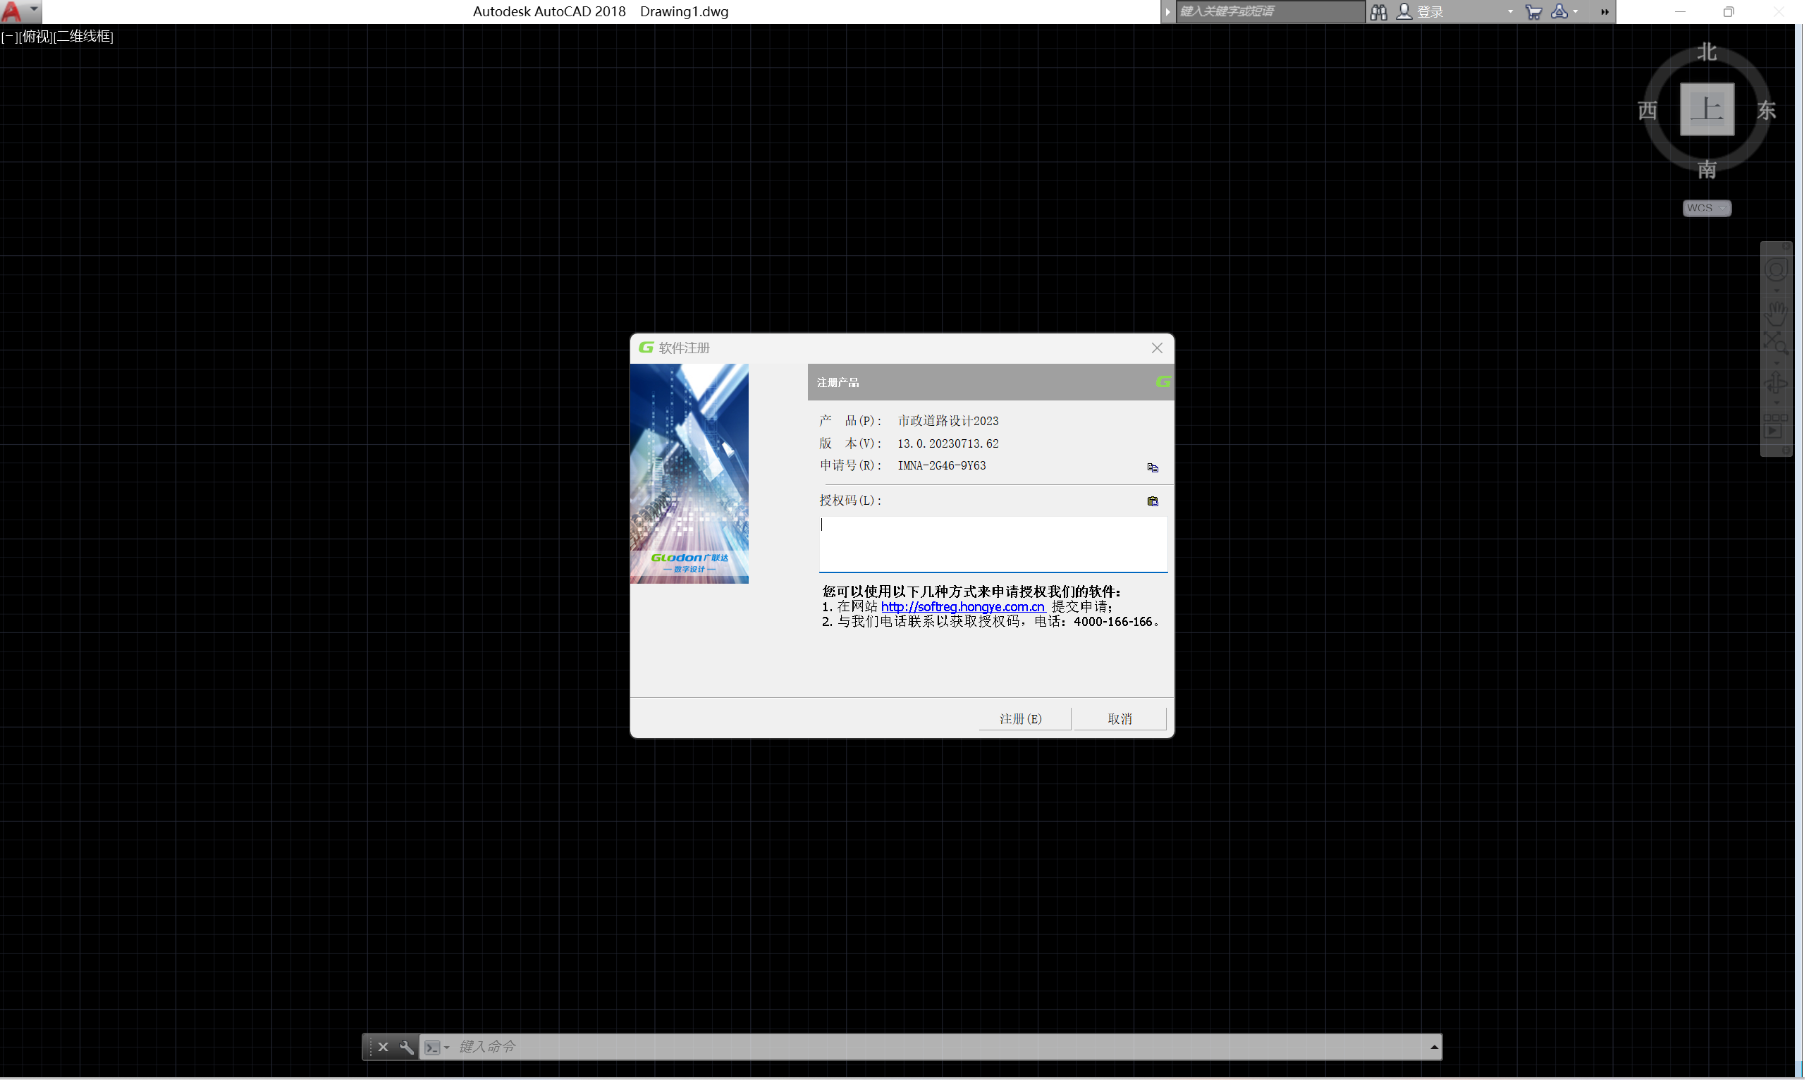Click the restore window button
The width and height of the screenshot is (1805, 1080).
[x=1729, y=12]
